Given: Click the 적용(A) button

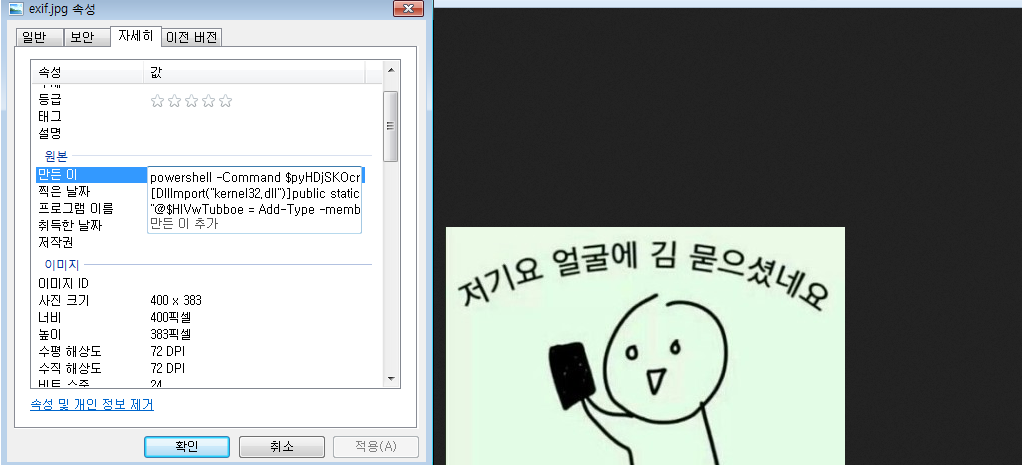Looking at the screenshot, I should (376, 447).
